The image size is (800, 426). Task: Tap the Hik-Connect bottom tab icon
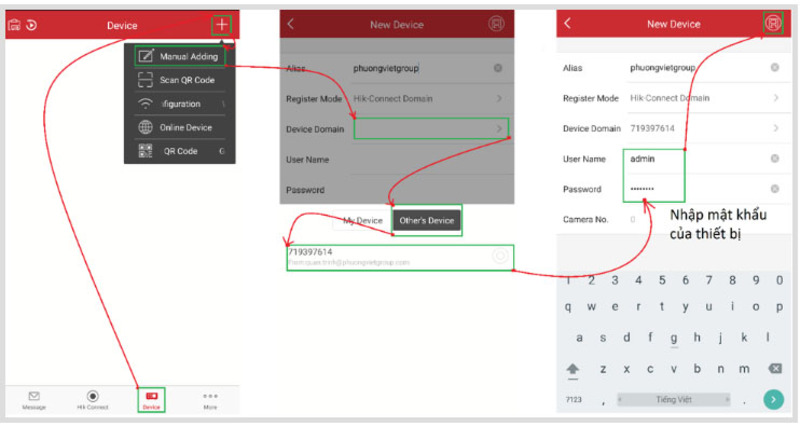(92, 397)
